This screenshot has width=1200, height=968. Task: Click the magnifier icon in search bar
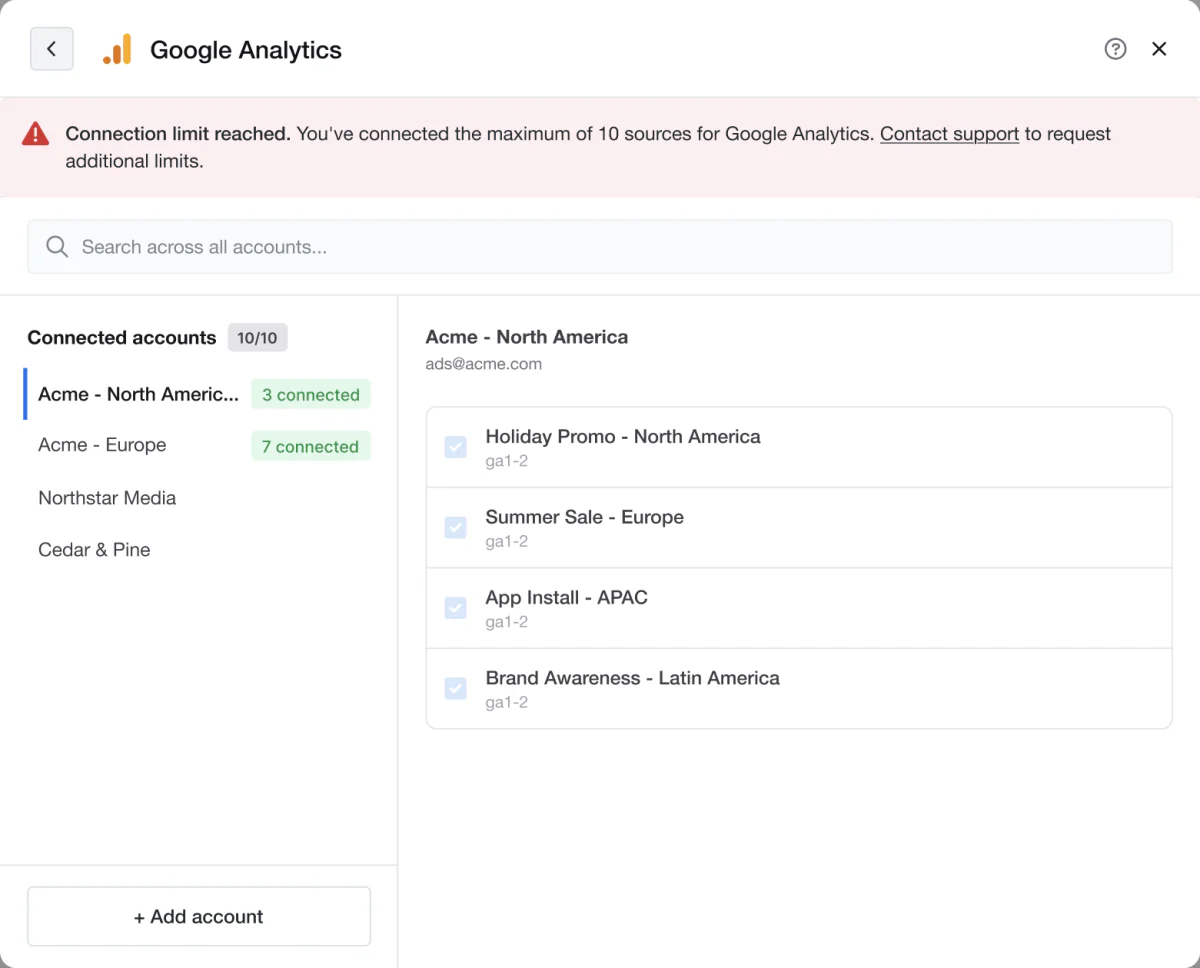(57, 247)
